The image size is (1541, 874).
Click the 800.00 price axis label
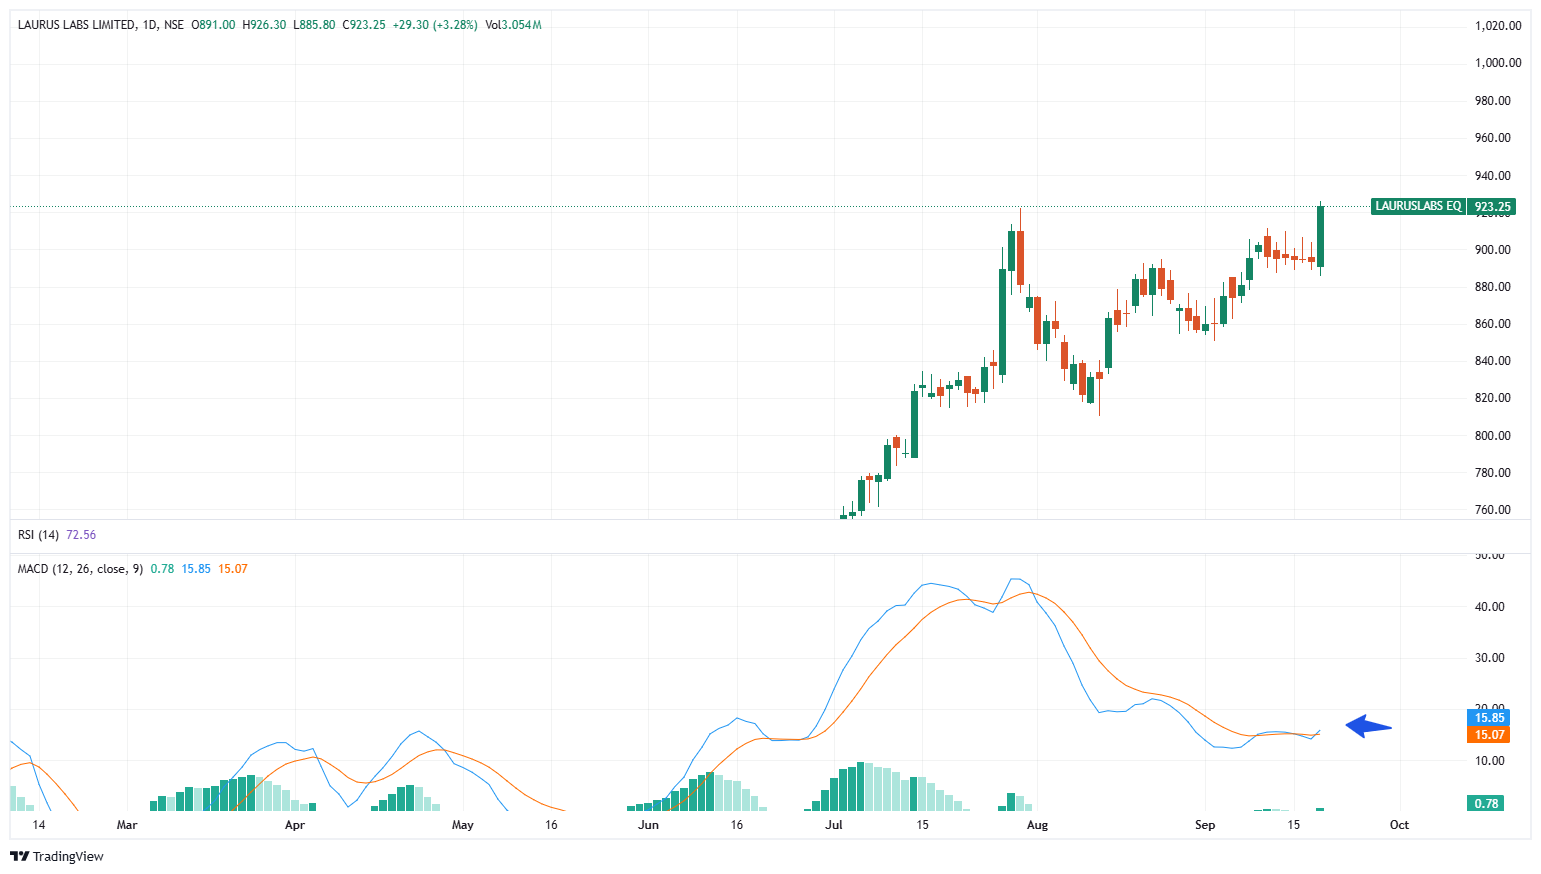[x=1493, y=436]
